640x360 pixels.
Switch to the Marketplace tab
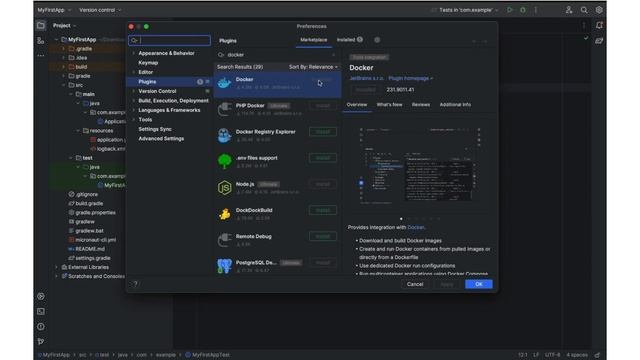pyautogui.click(x=313, y=40)
